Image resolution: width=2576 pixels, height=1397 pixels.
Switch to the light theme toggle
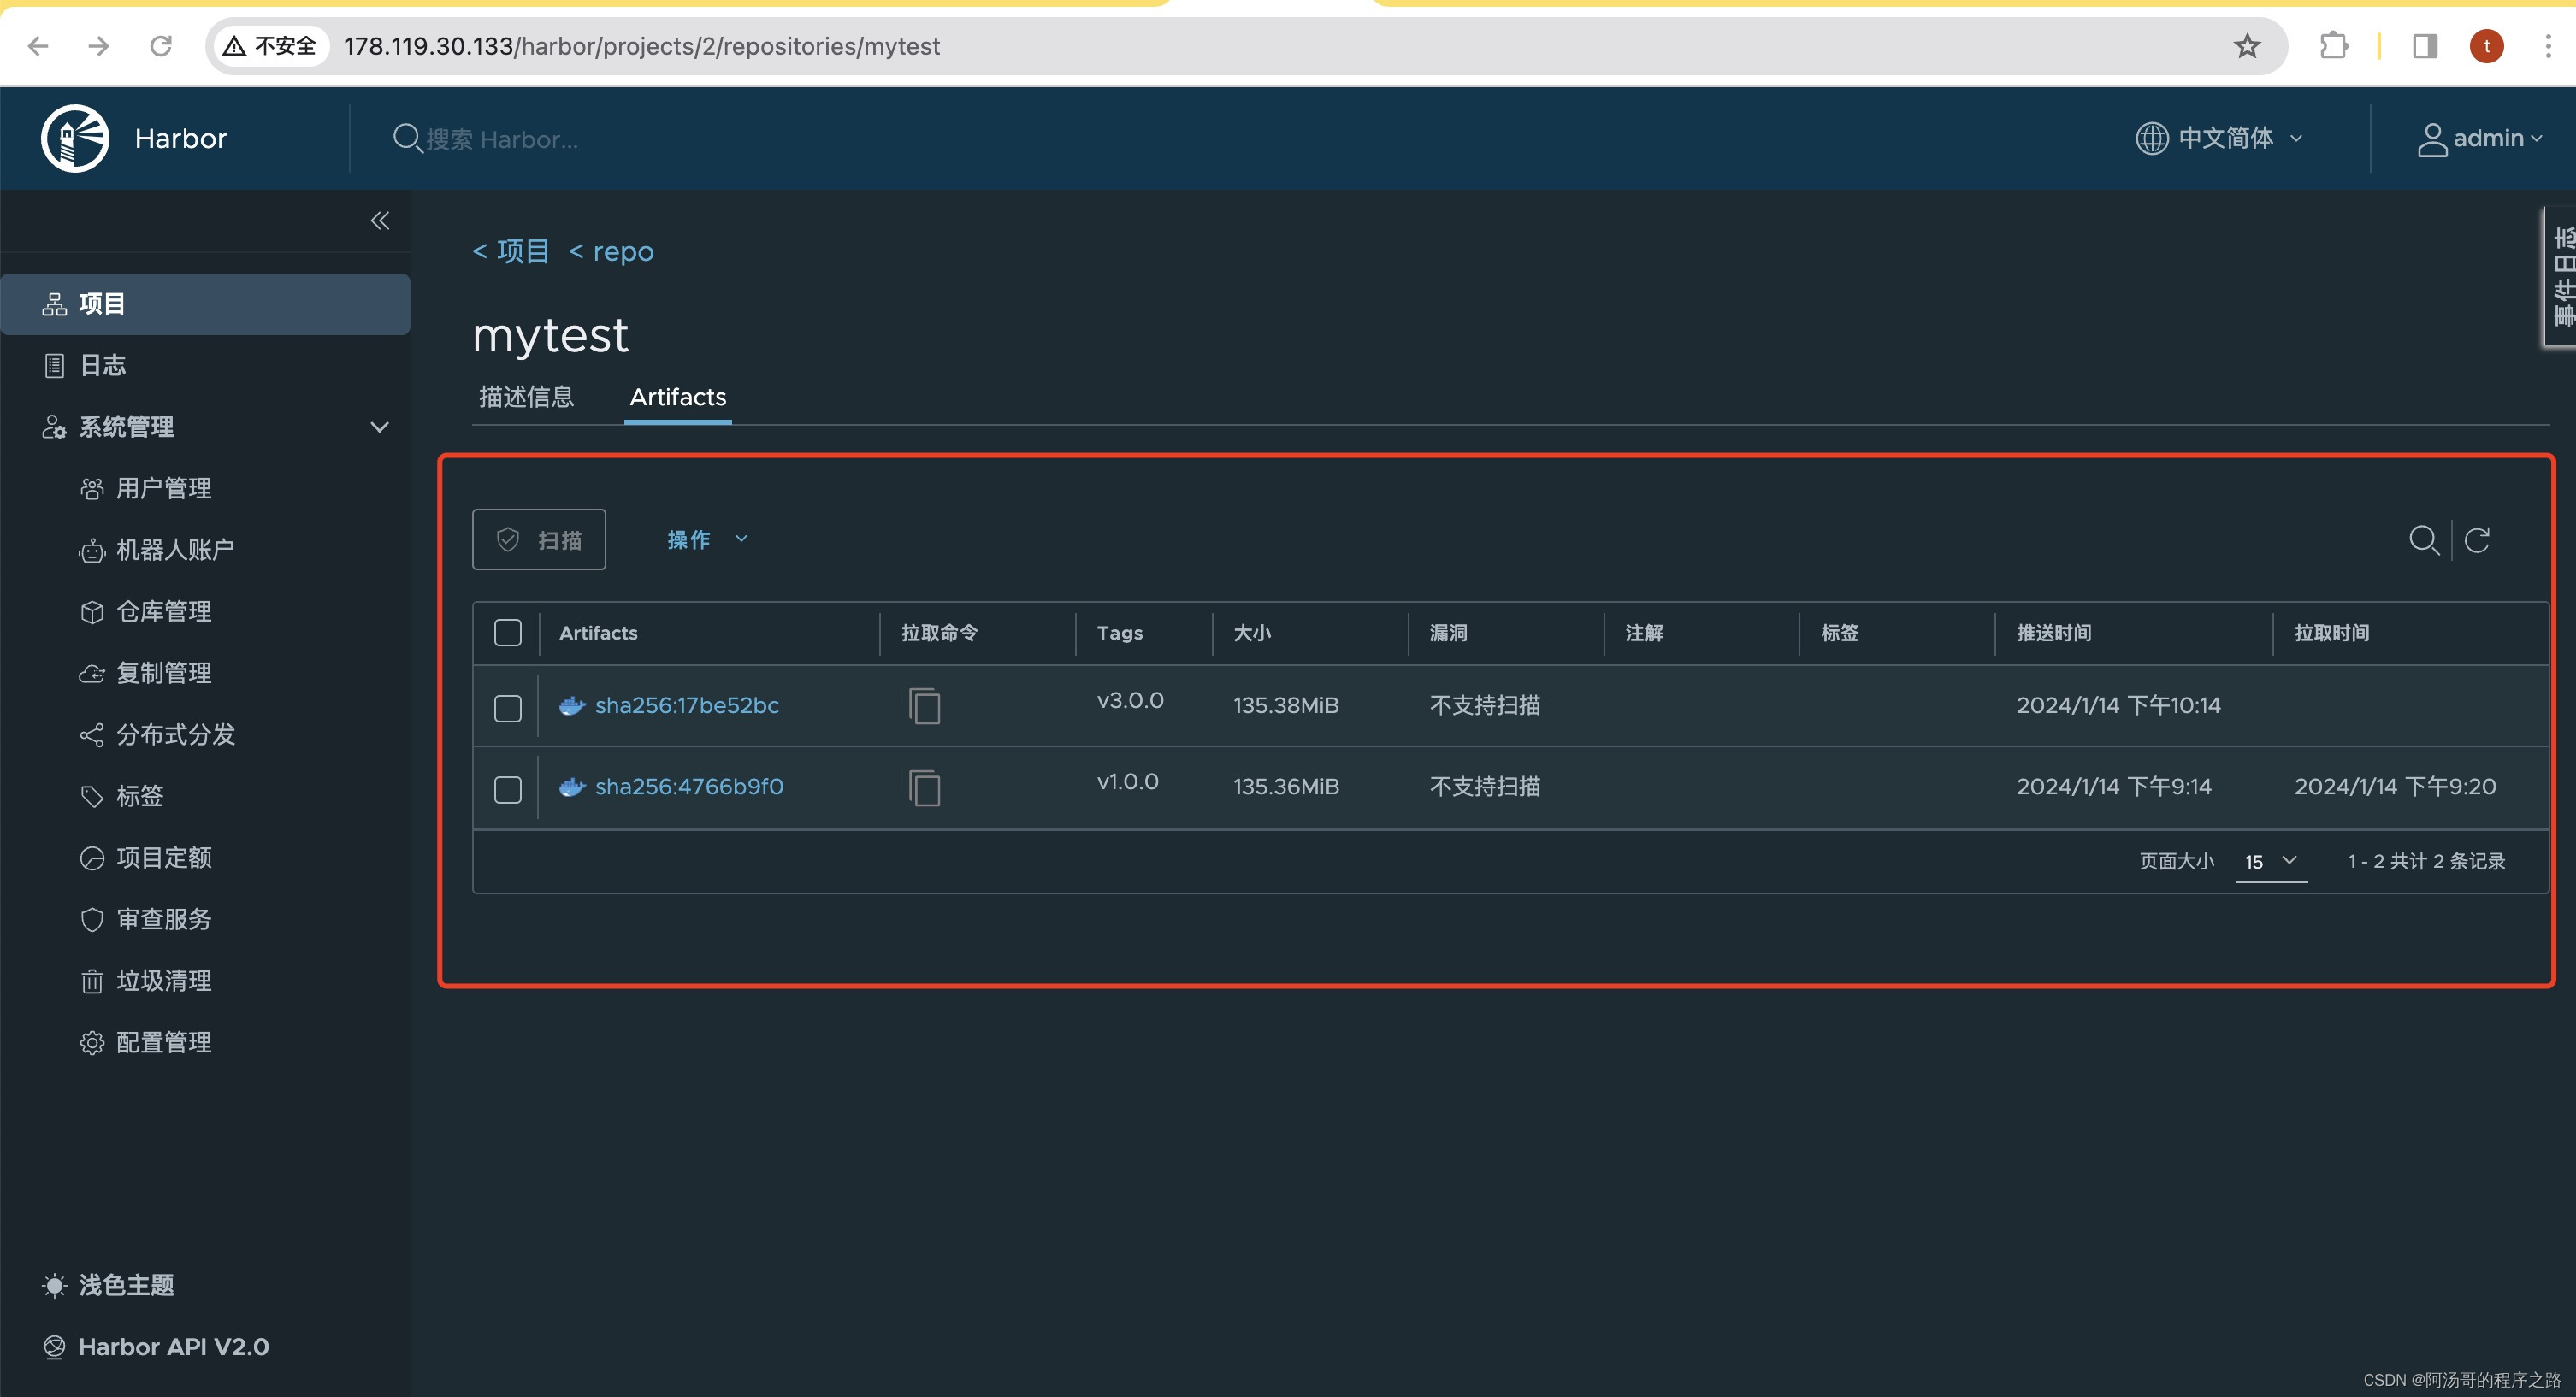pyautogui.click(x=108, y=1285)
